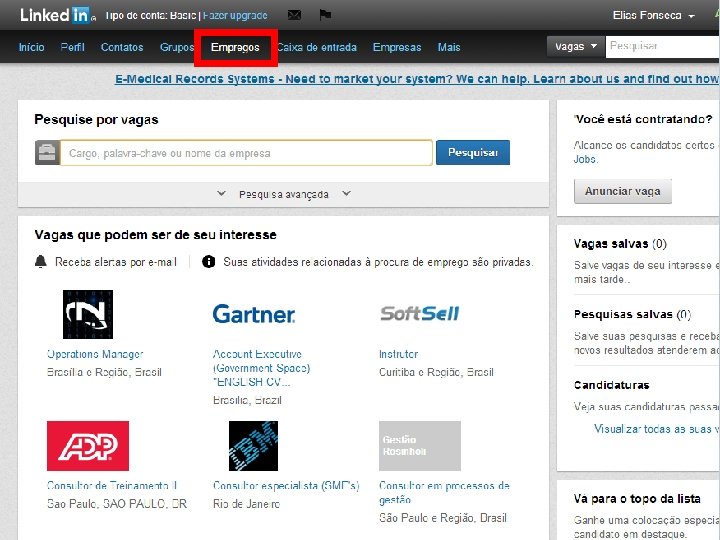The image size is (720, 540).
Task: Open the Account Executive Government Space job
Action: pos(261,368)
